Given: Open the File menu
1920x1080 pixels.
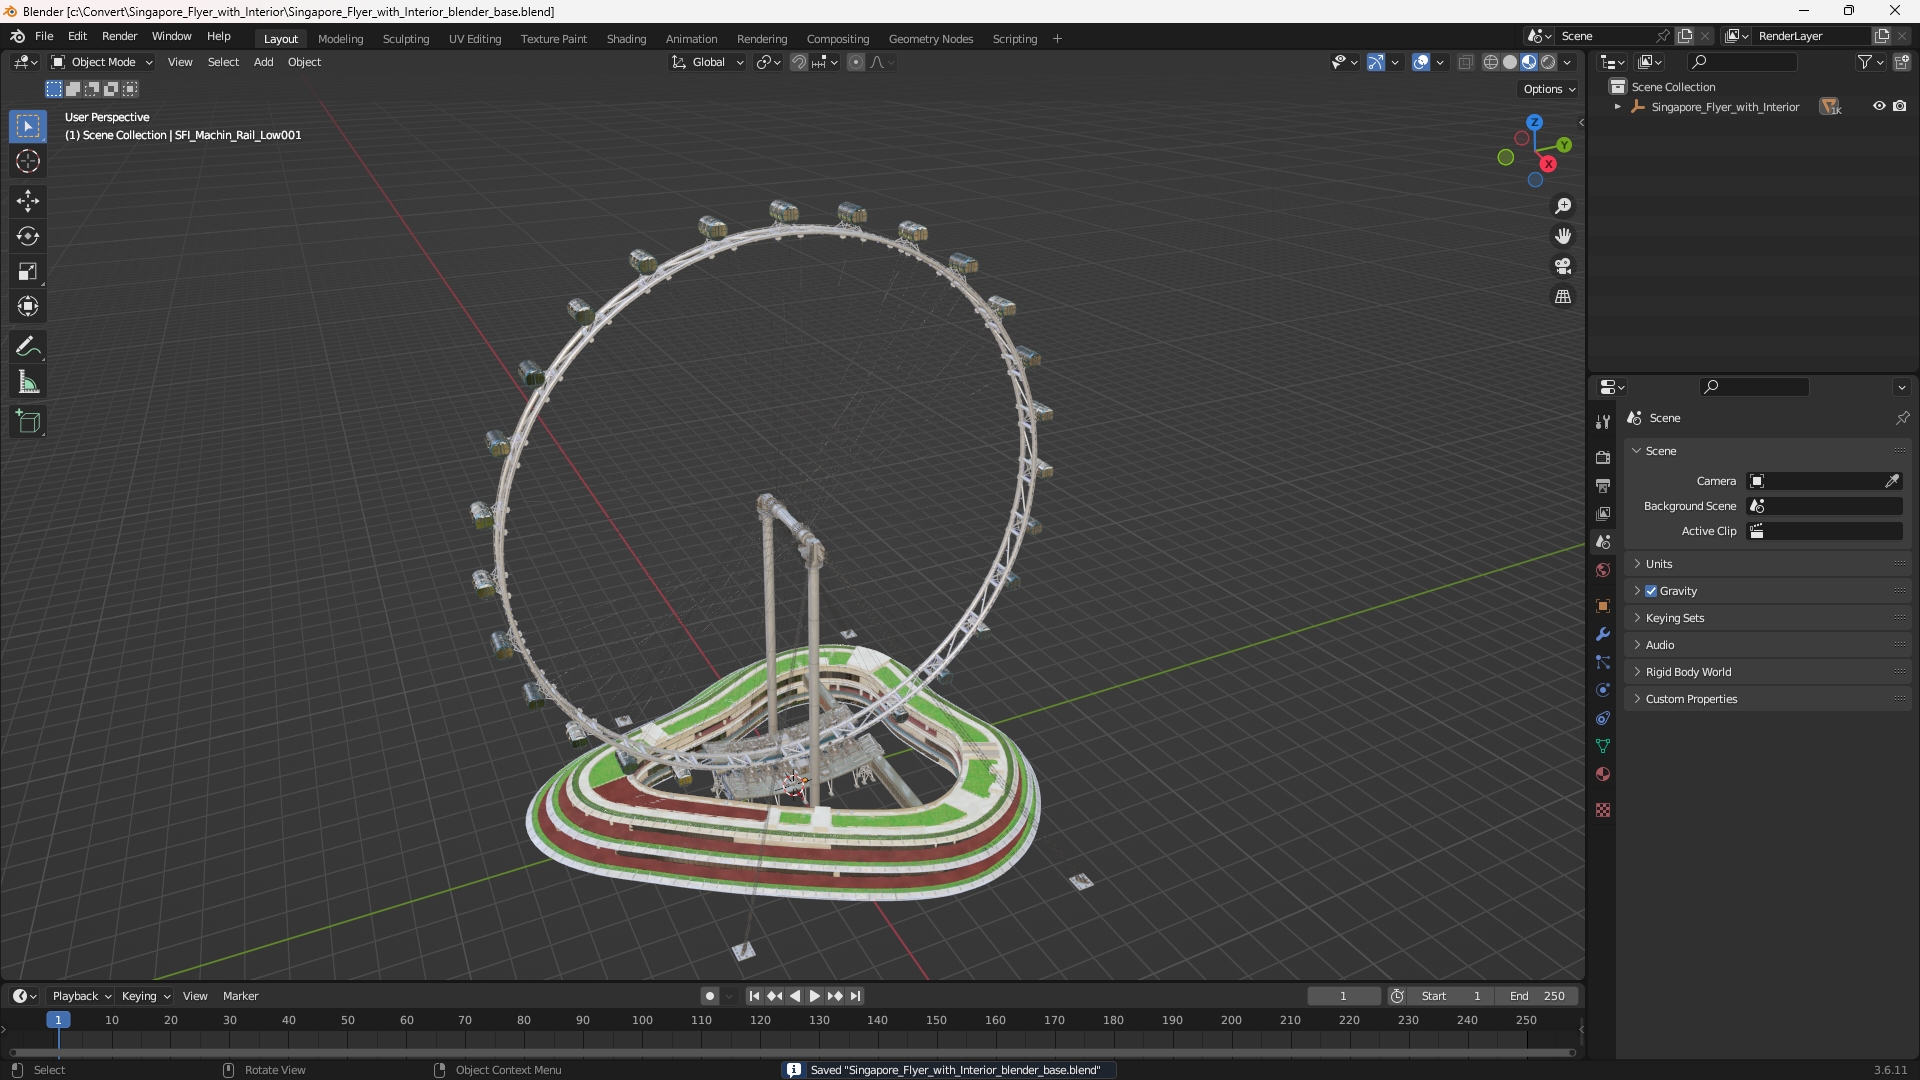Looking at the screenshot, I should (44, 36).
